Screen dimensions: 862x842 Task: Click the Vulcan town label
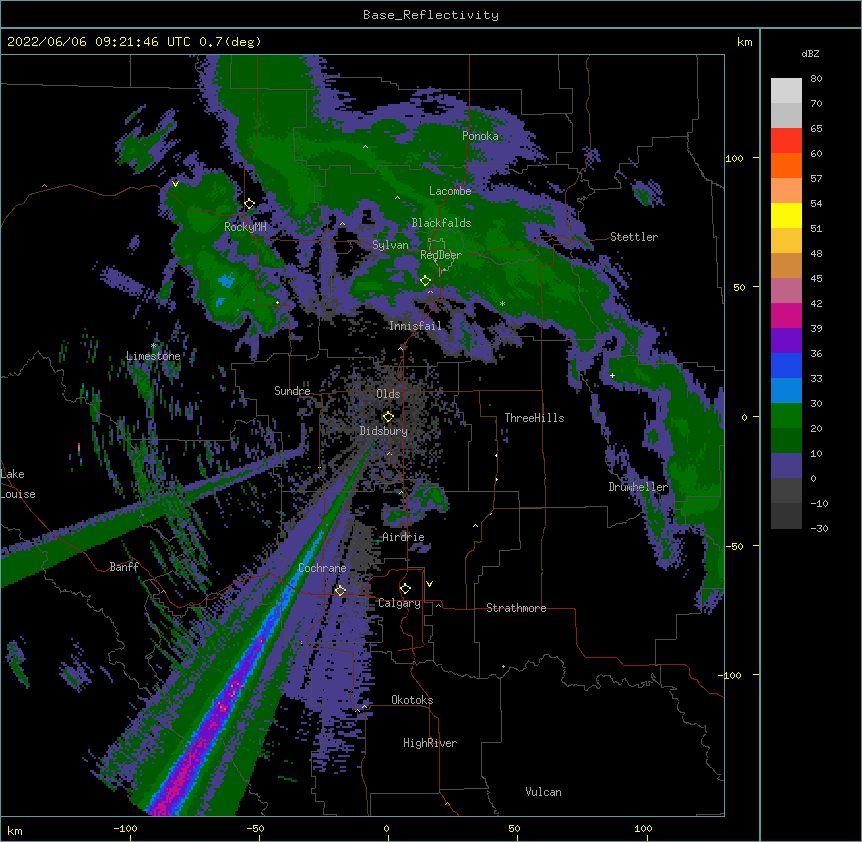click(543, 792)
